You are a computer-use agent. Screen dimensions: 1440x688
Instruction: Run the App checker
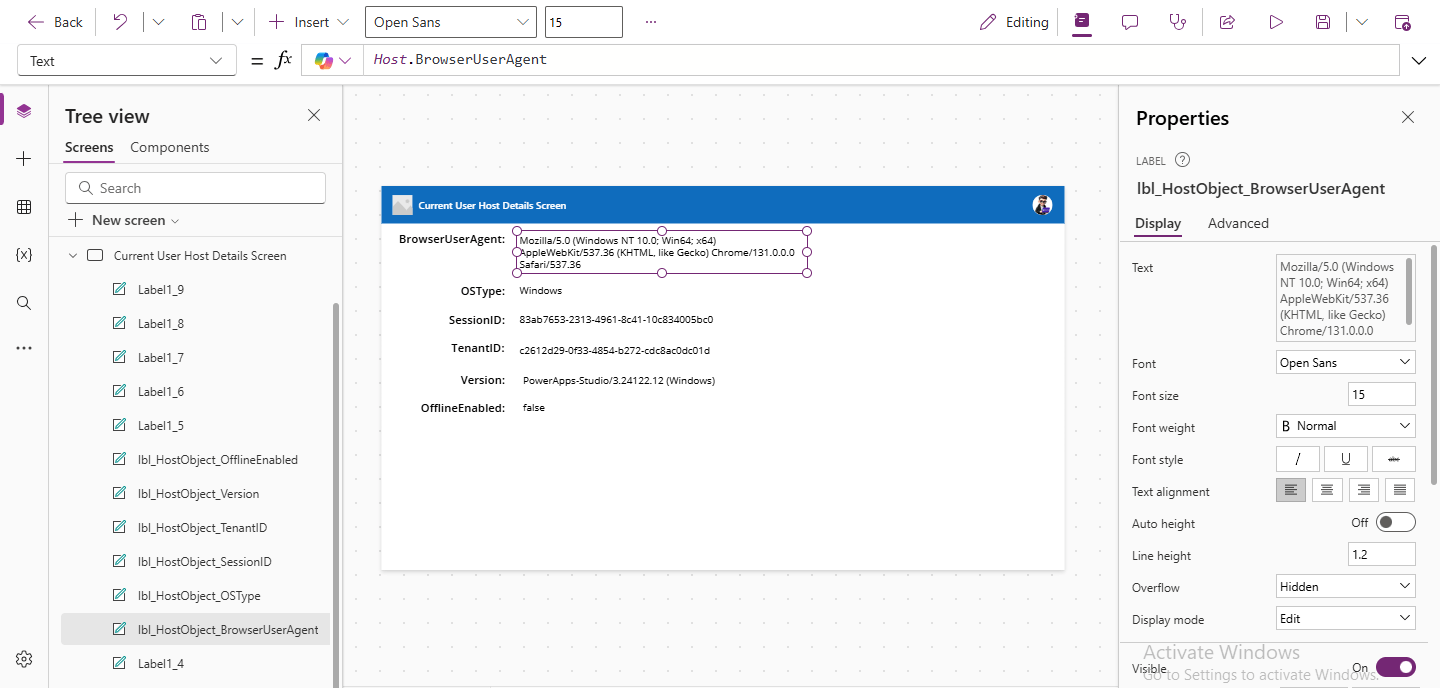[1178, 21]
